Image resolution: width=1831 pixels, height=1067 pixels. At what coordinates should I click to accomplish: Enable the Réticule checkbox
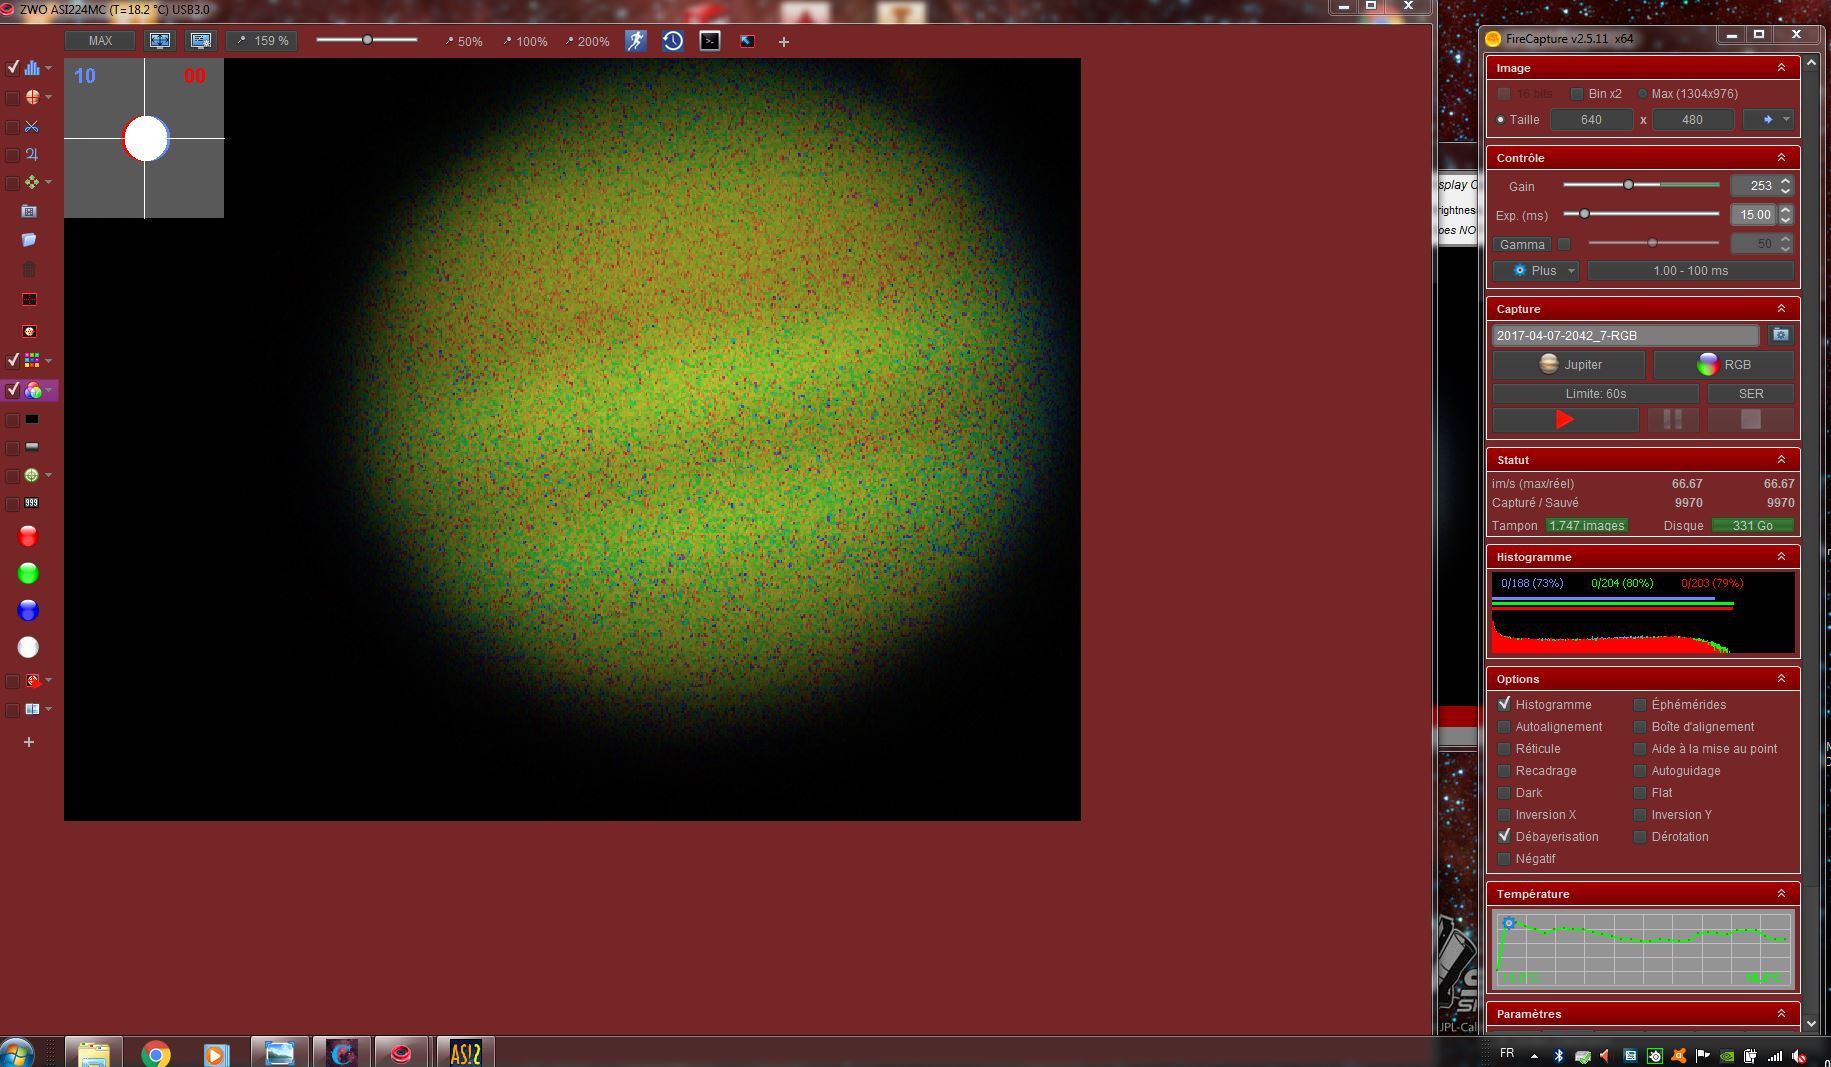[1504, 749]
